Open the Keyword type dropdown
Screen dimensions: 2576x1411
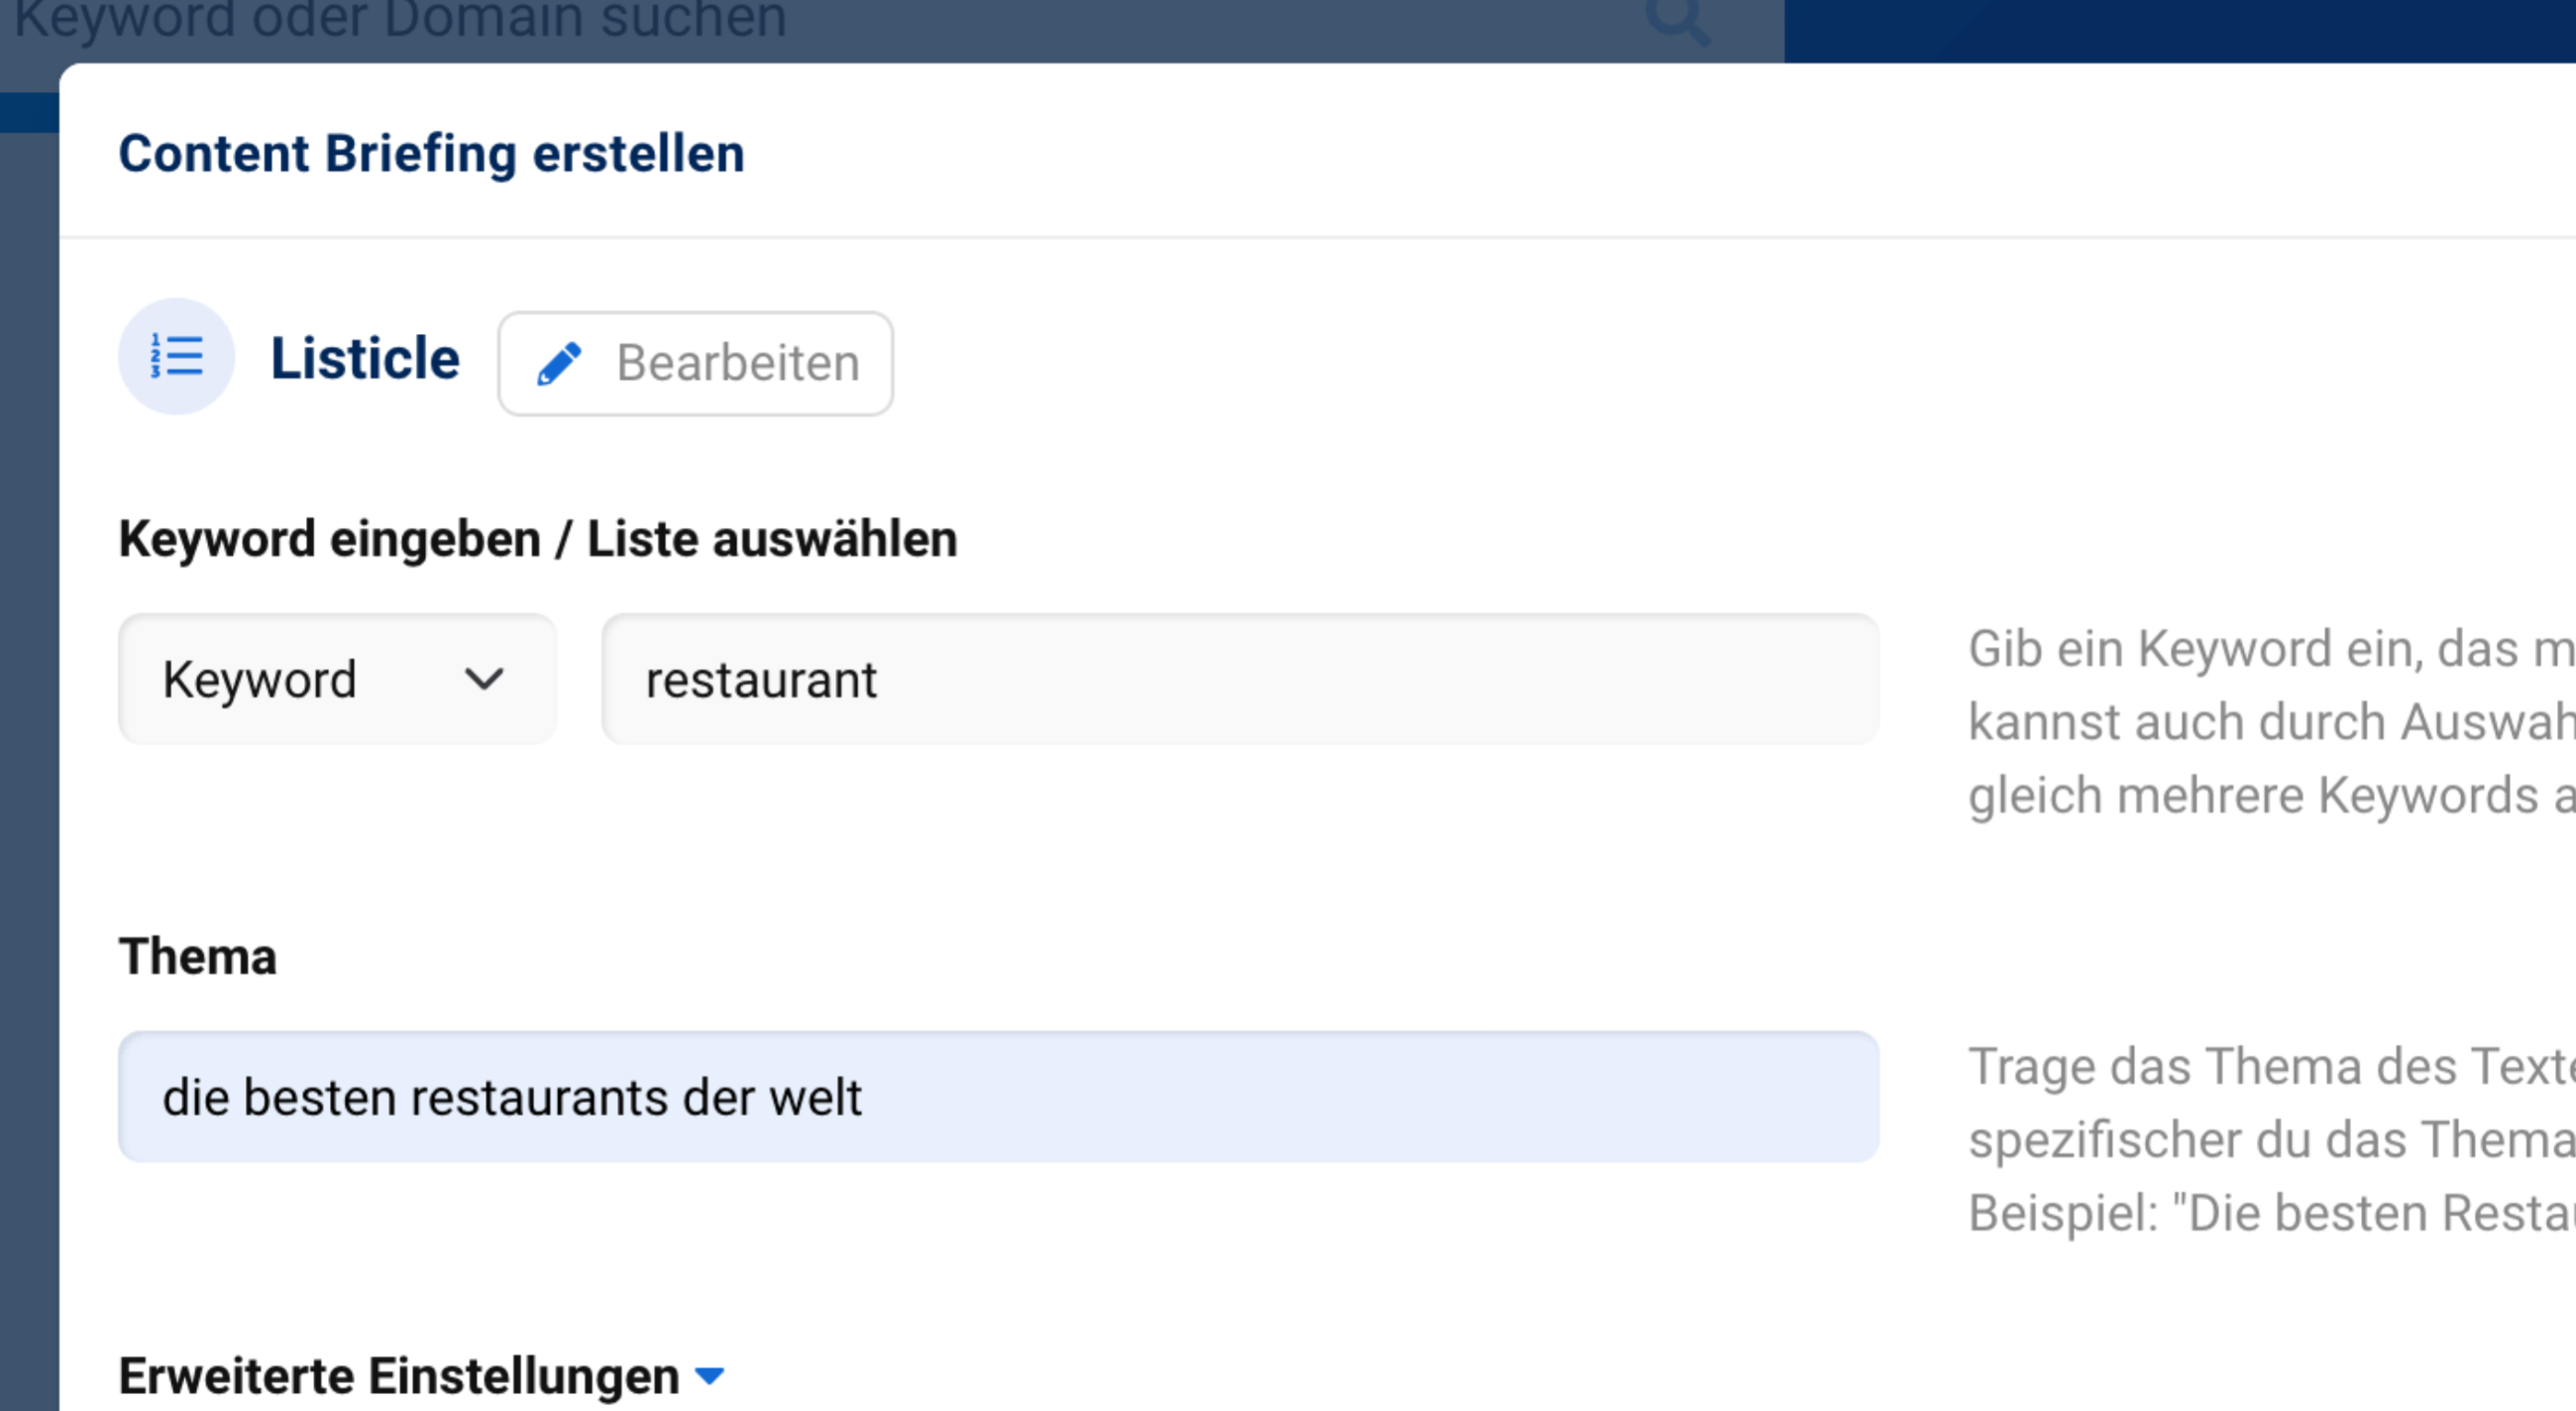[x=337, y=680]
